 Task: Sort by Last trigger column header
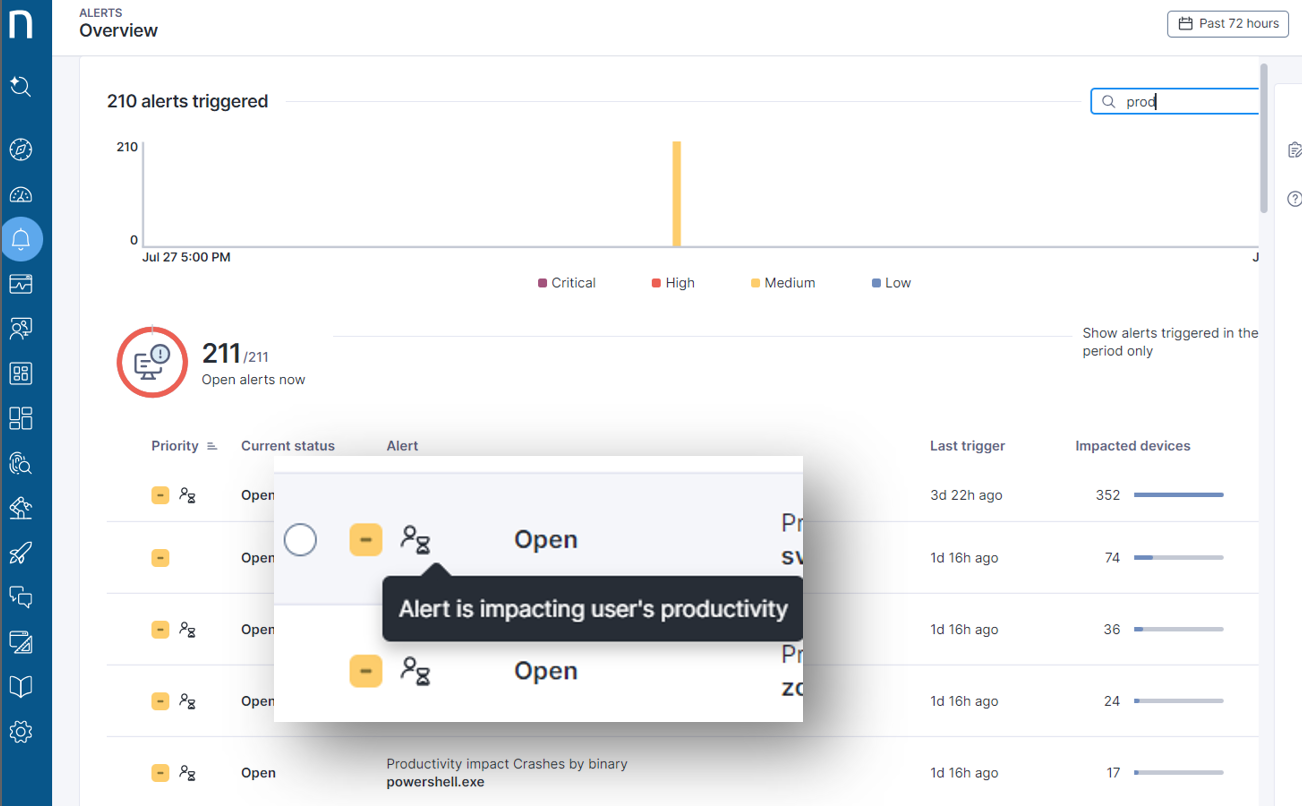[967, 446]
